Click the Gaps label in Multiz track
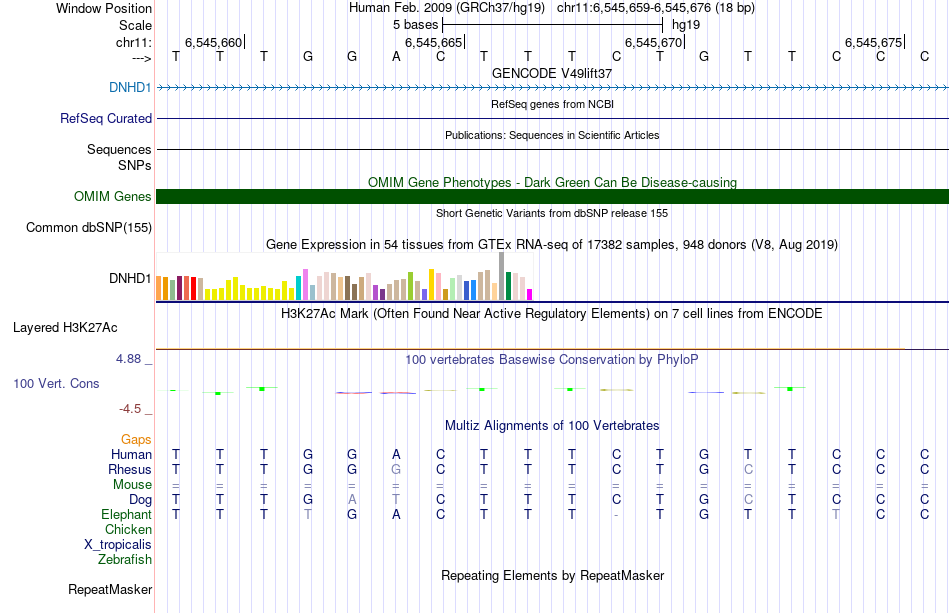Viewport: 950px width, 613px height. [x=136, y=440]
